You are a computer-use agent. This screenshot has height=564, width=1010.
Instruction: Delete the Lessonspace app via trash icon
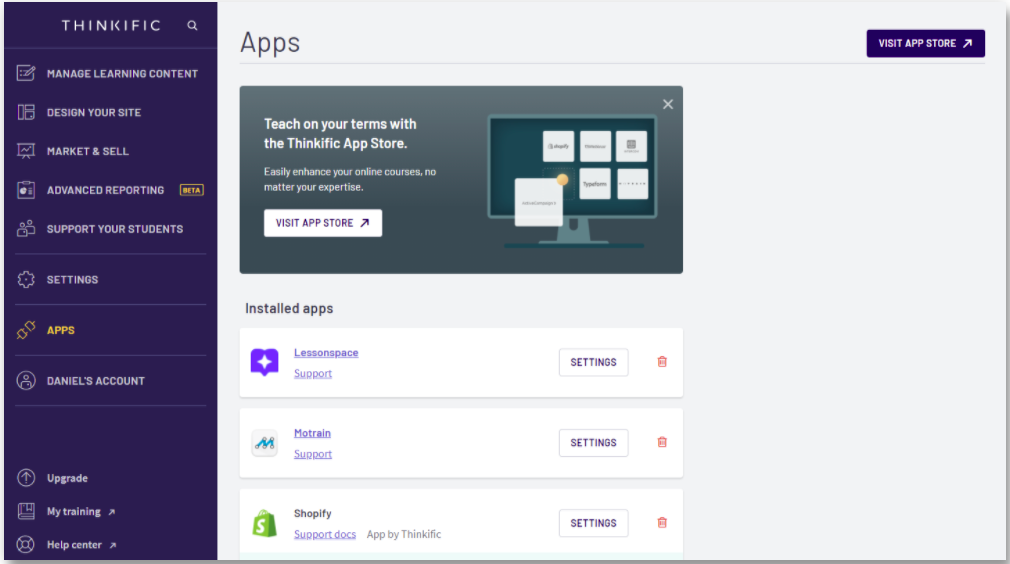662,362
